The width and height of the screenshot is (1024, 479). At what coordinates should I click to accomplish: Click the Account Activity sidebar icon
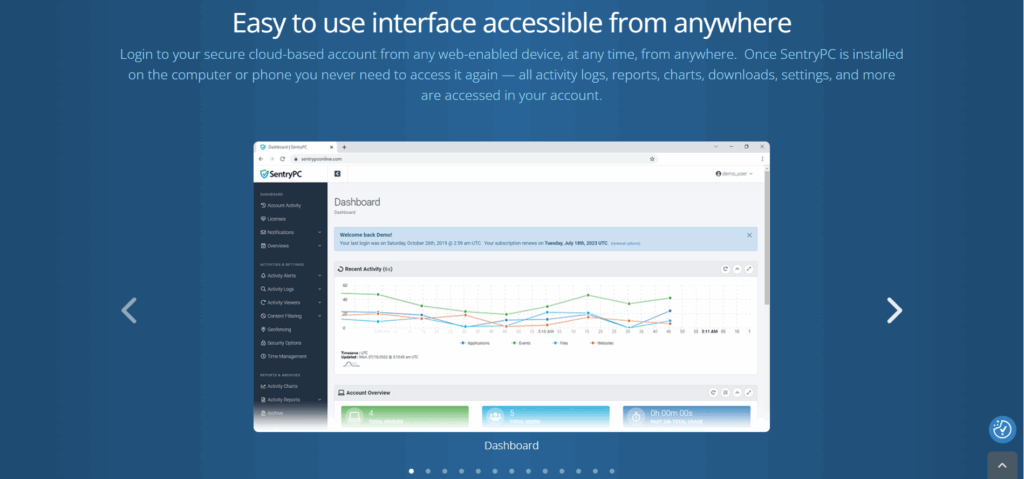point(263,205)
